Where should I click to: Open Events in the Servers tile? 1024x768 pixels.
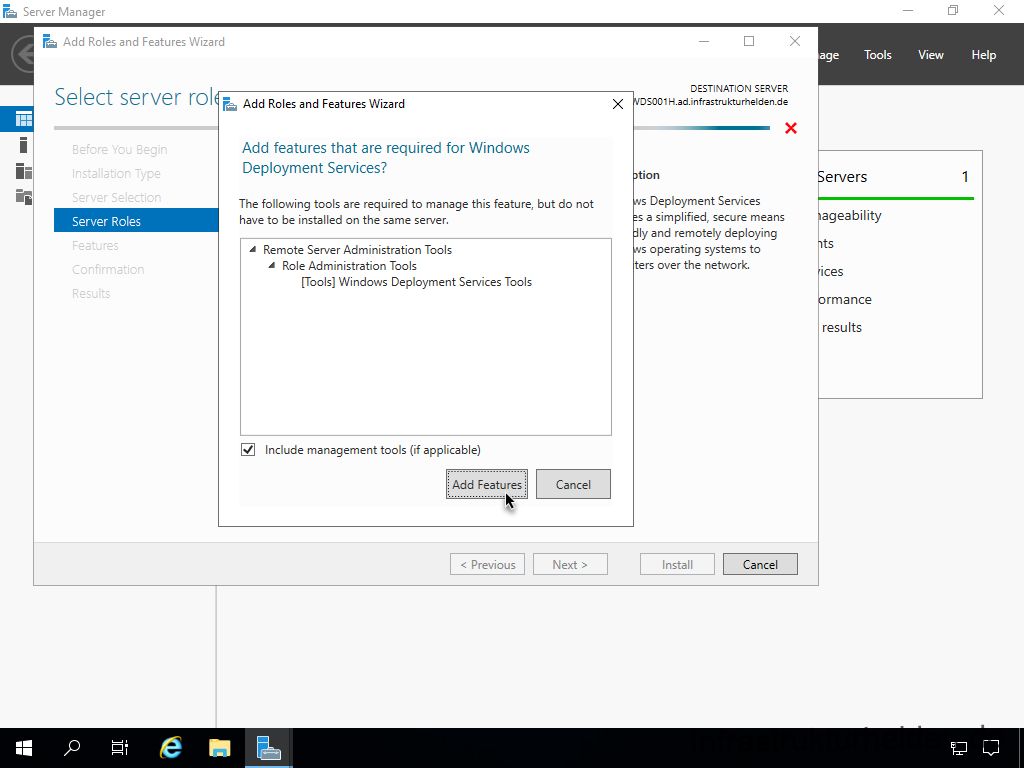coord(827,244)
